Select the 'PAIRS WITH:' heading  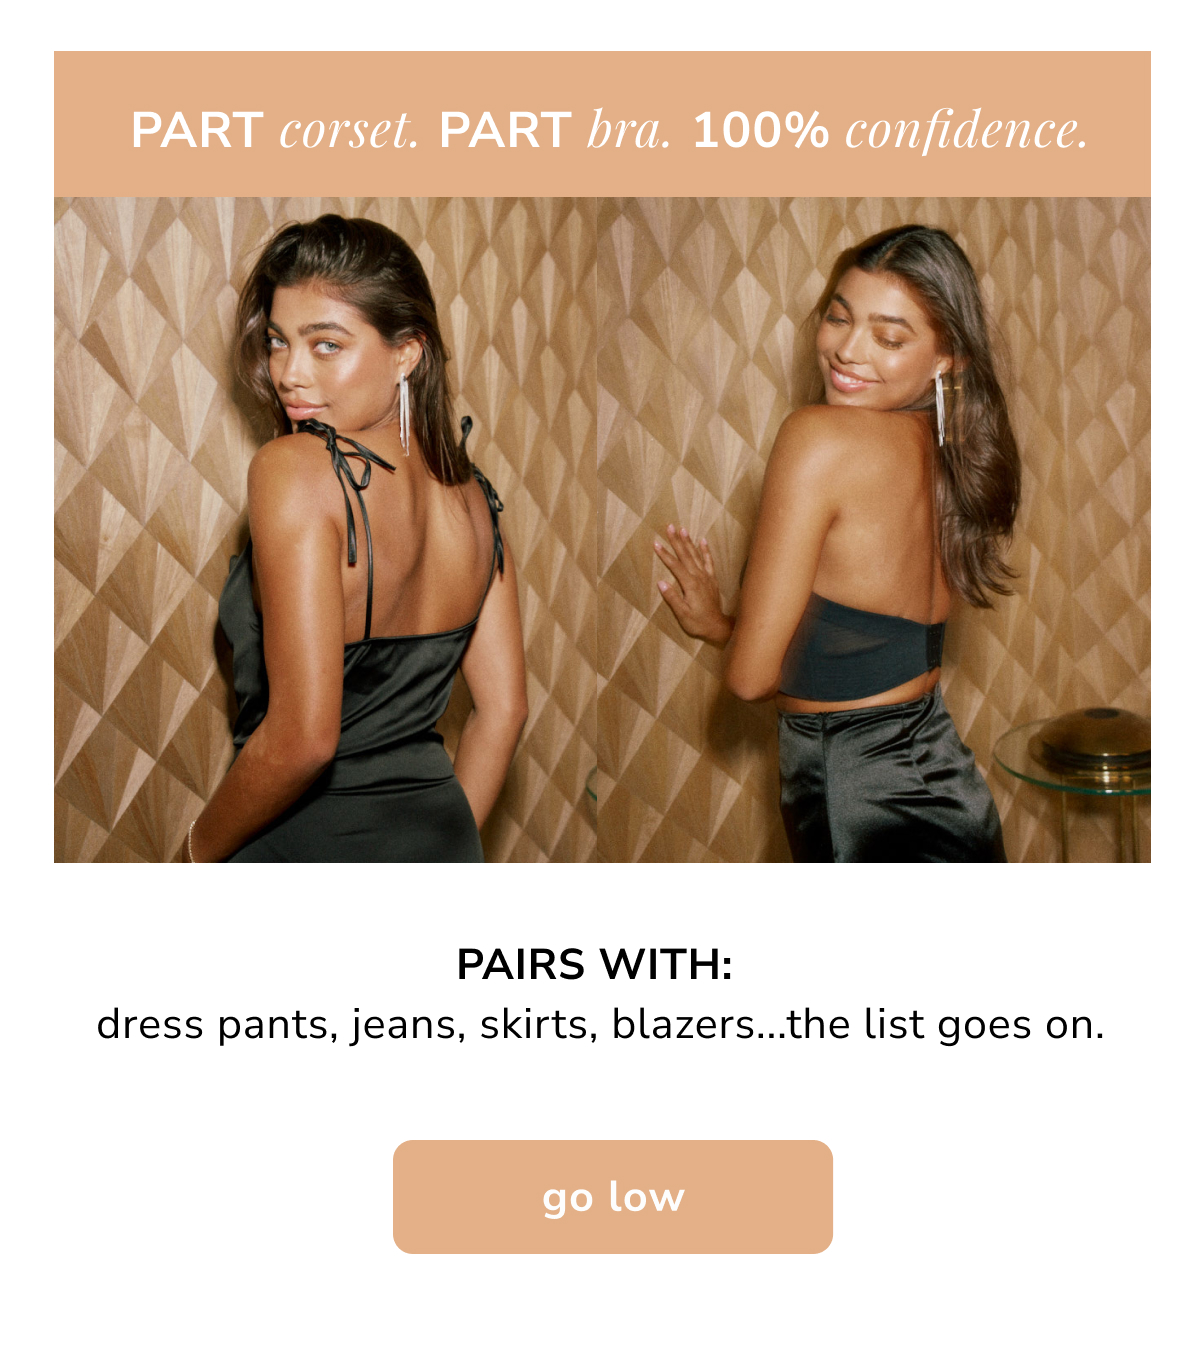pyautogui.click(x=595, y=965)
